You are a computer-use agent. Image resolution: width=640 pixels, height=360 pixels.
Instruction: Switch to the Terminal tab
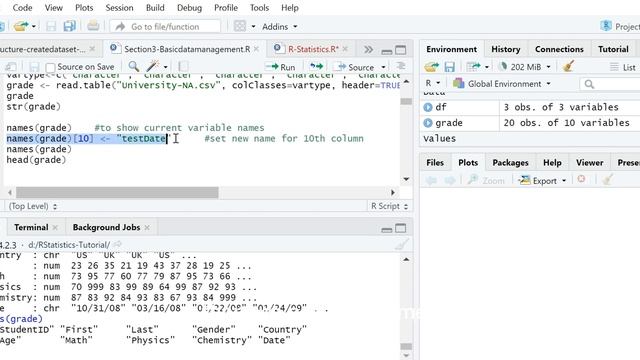tap(31, 227)
